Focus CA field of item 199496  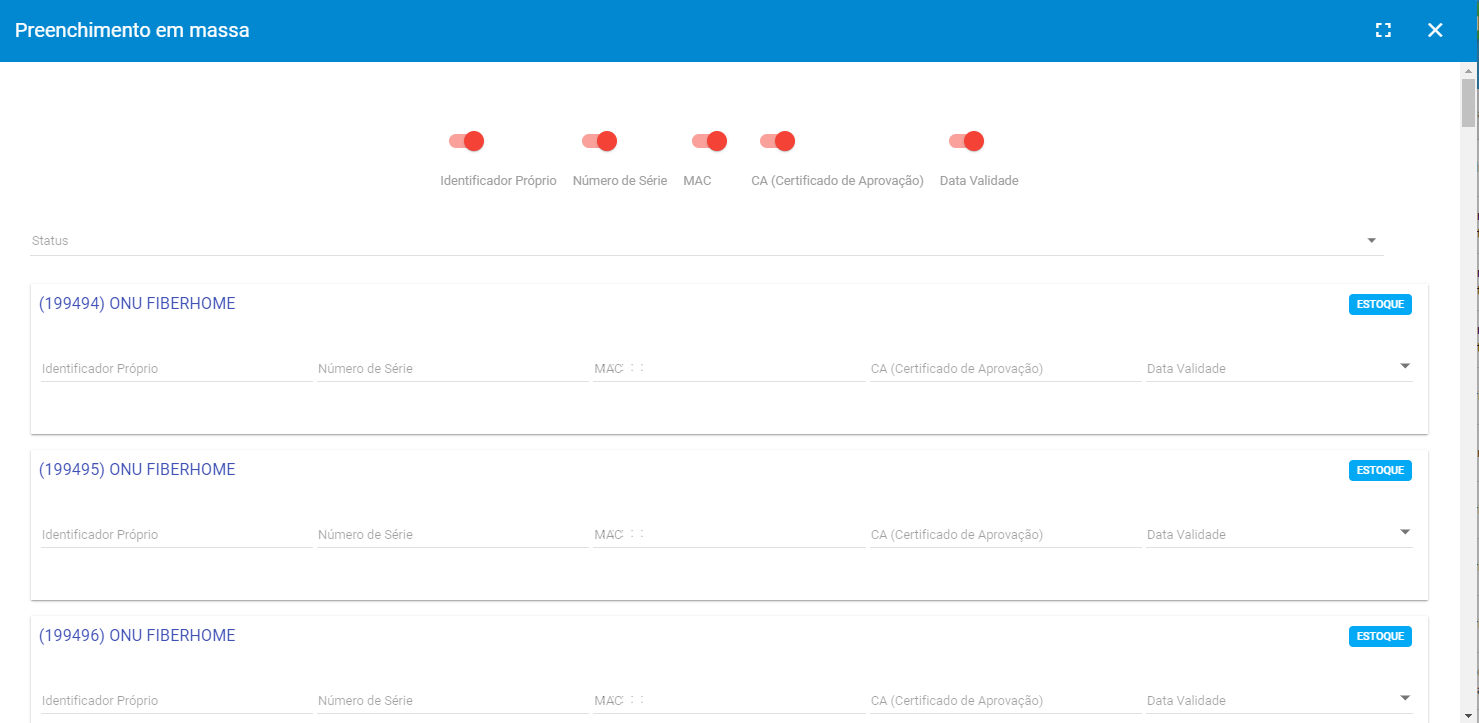pos(1005,700)
